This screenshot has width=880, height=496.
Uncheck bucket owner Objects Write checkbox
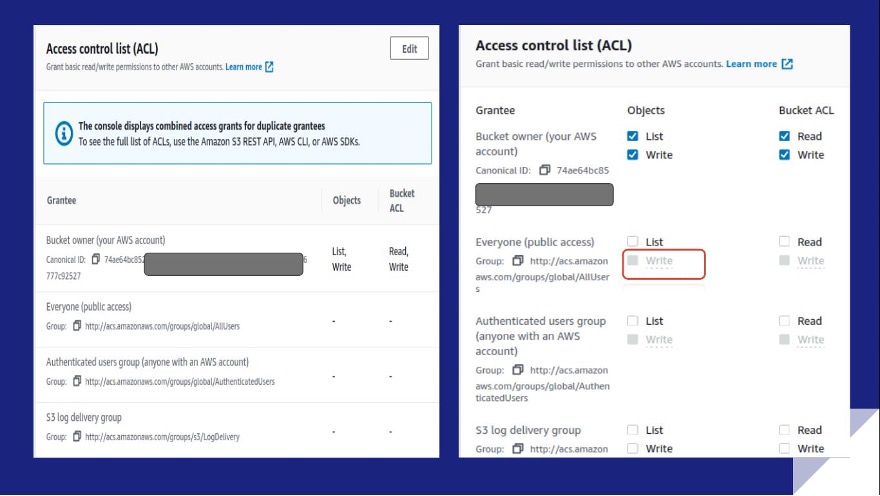pyautogui.click(x=633, y=155)
